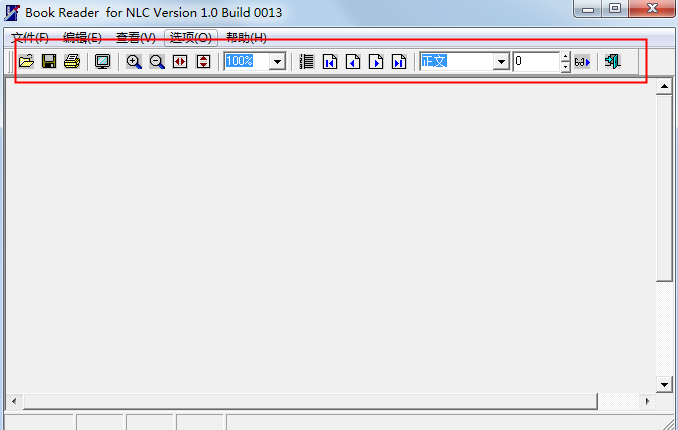Viewport: 678px width, 430px height.
Task: Fit page to width icon
Action: (x=180, y=61)
